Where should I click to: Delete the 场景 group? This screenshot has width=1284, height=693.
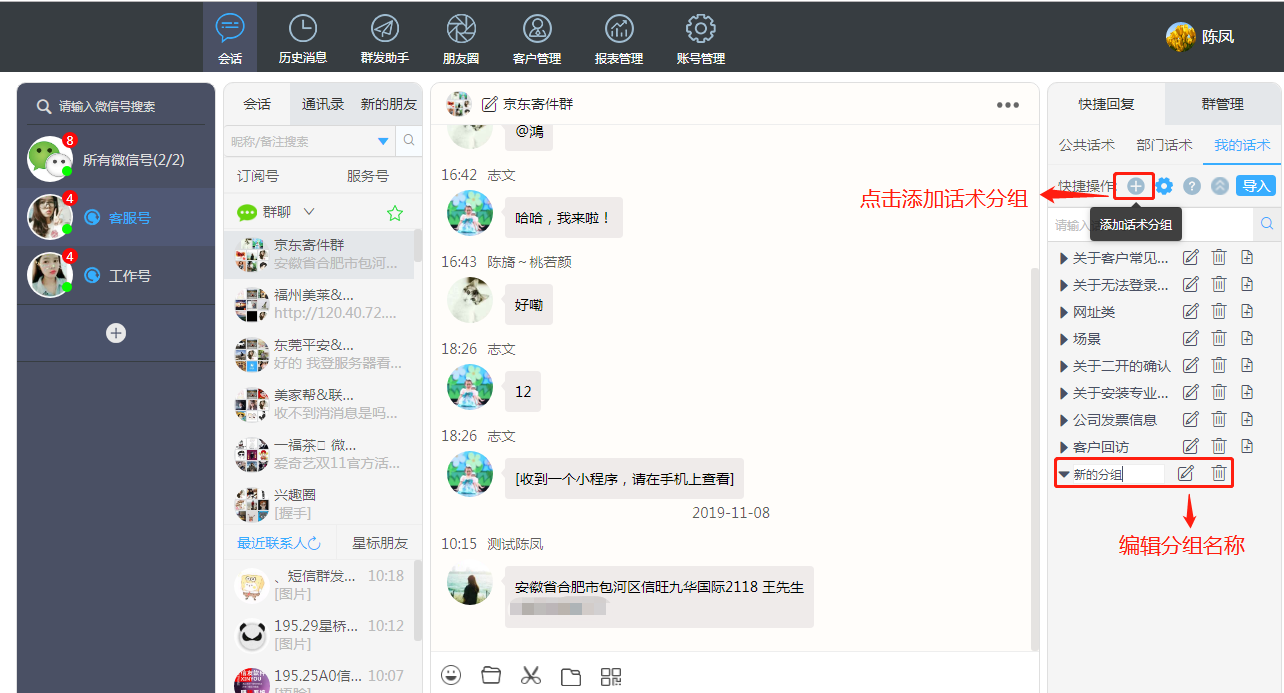(1219, 339)
